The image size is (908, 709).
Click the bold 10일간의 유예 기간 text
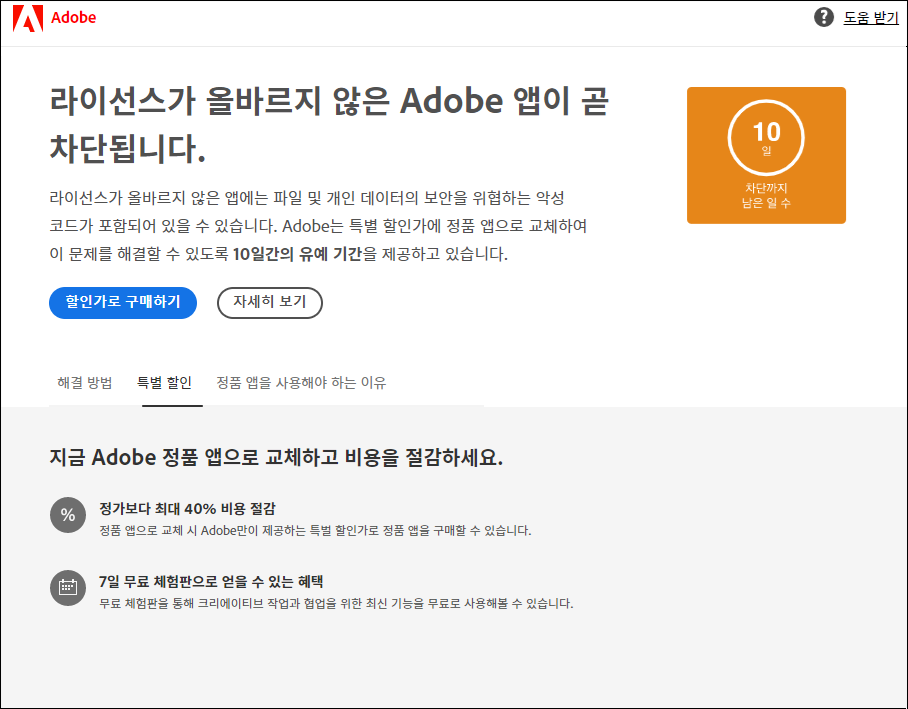point(297,254)
